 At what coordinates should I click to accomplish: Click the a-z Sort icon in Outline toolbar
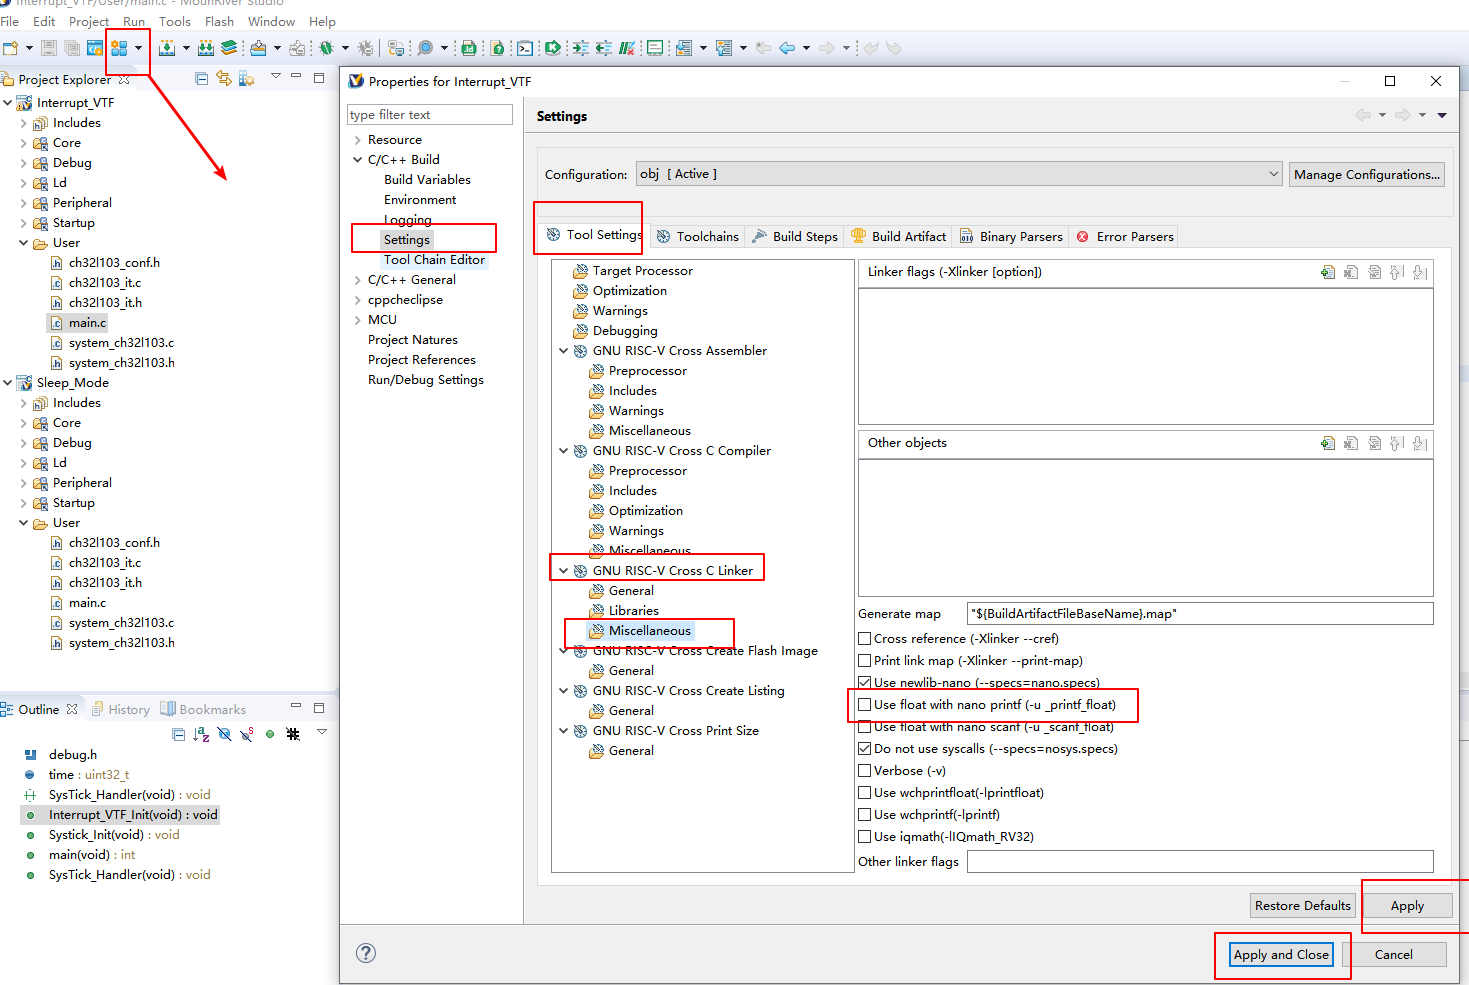coord(201,734)
